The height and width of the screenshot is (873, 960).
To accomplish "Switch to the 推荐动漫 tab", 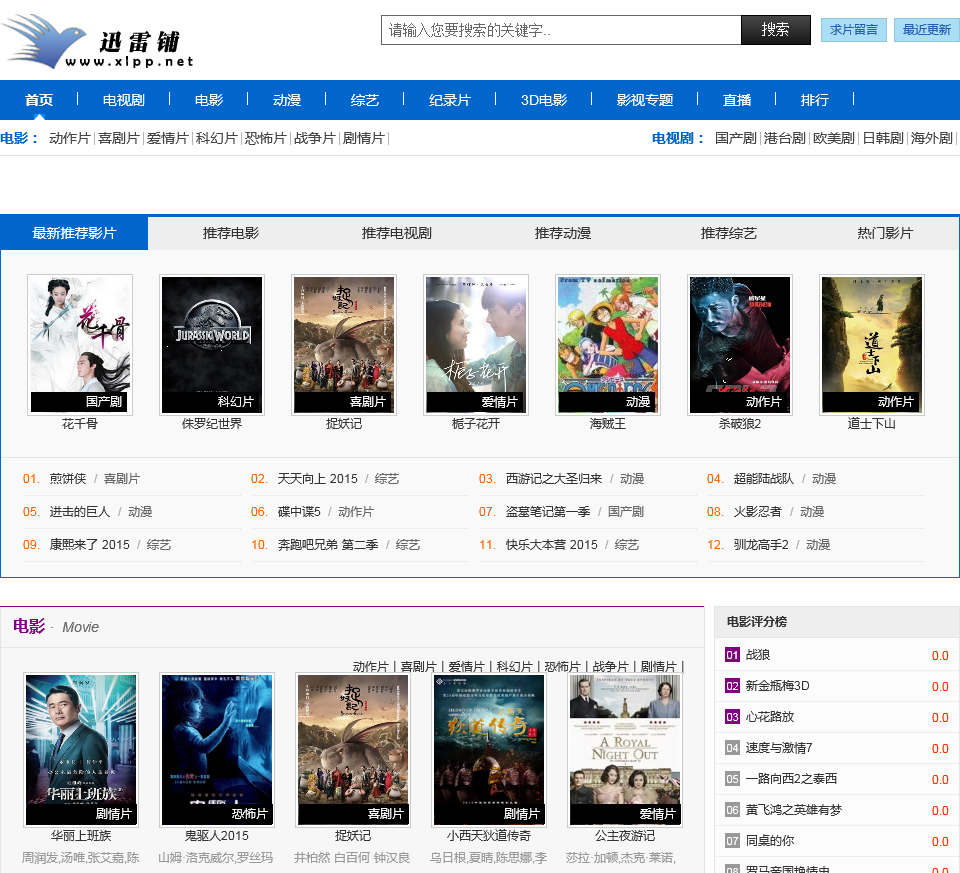I will (x=563, y=233).
